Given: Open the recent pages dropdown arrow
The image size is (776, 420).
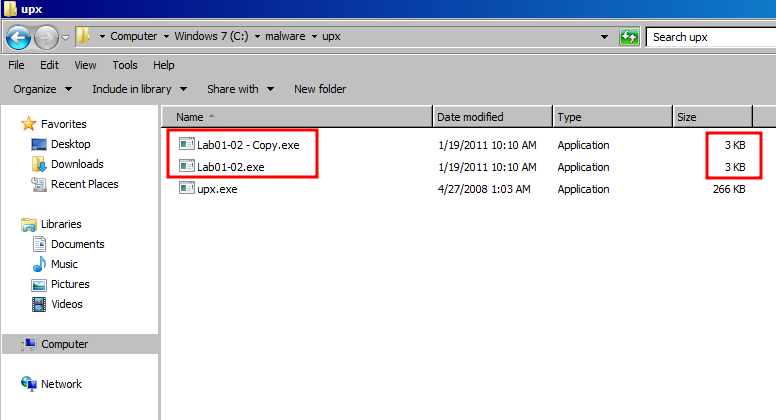Looking at the screenshot, I should tap(65, 38).
